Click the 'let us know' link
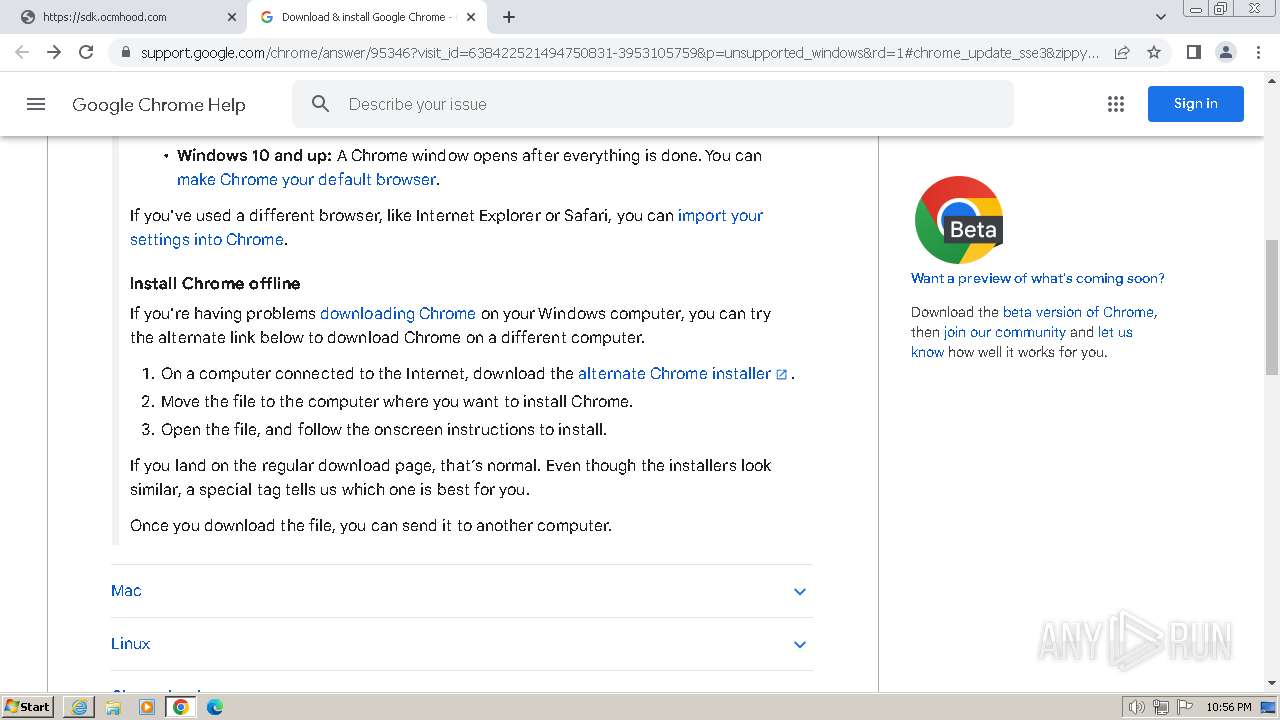 point(1022,342)
